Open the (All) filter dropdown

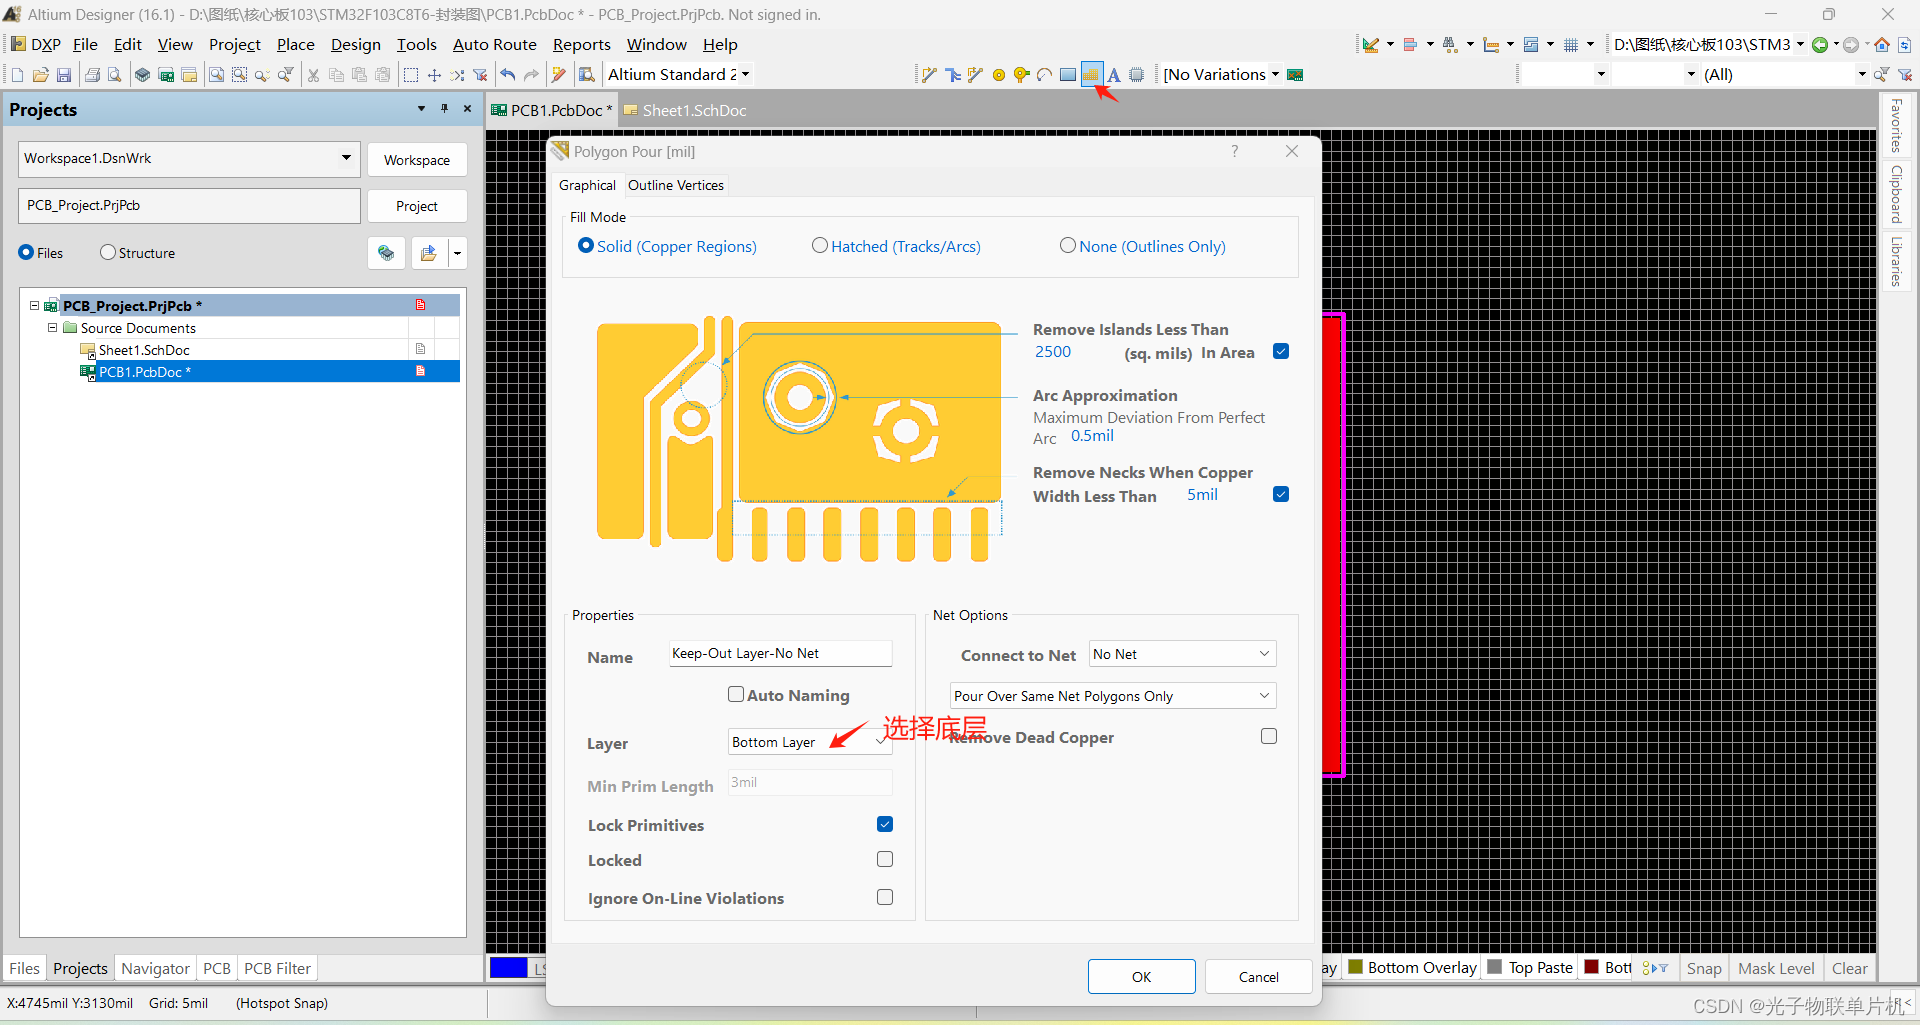coord(1862,74)
